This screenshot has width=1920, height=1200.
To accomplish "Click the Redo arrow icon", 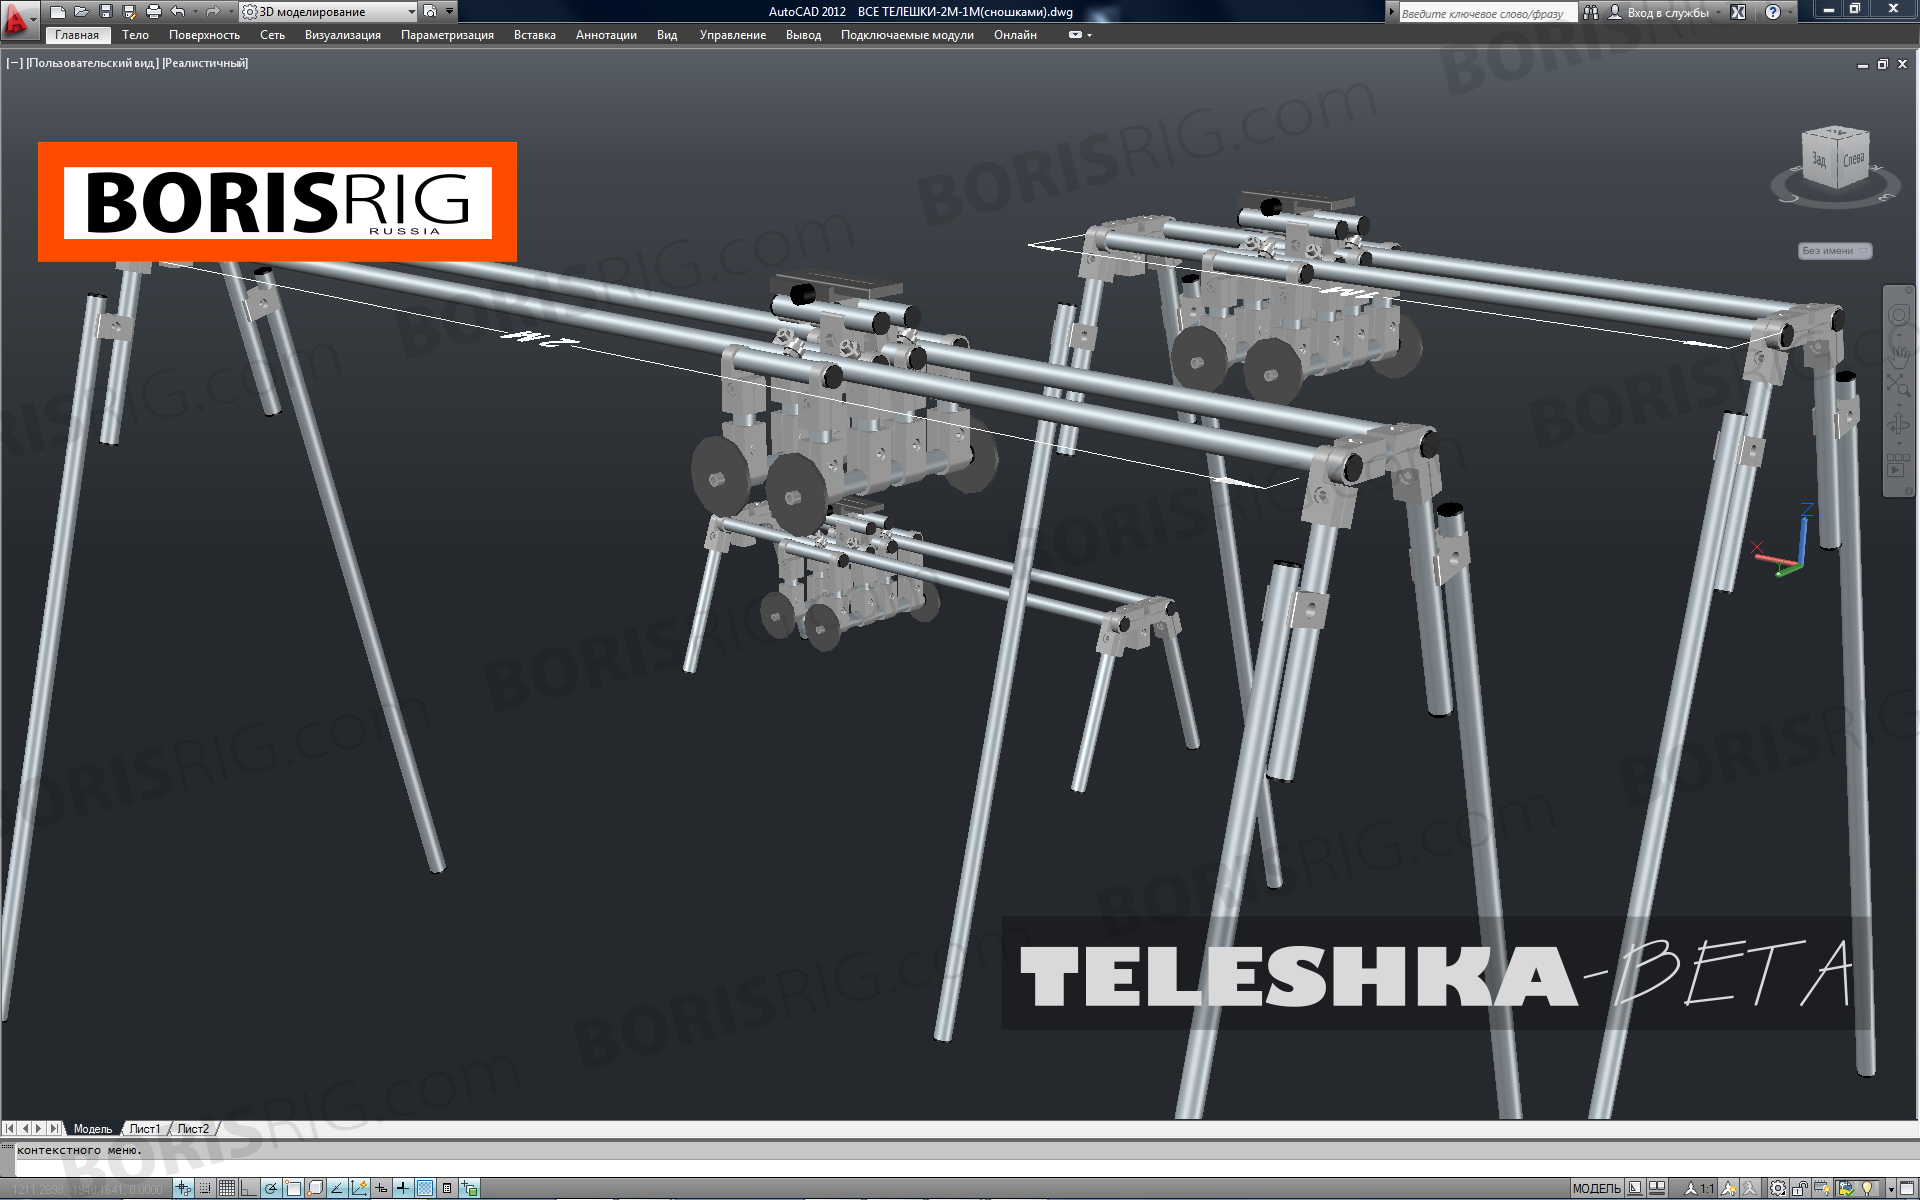I will point(212,12).
